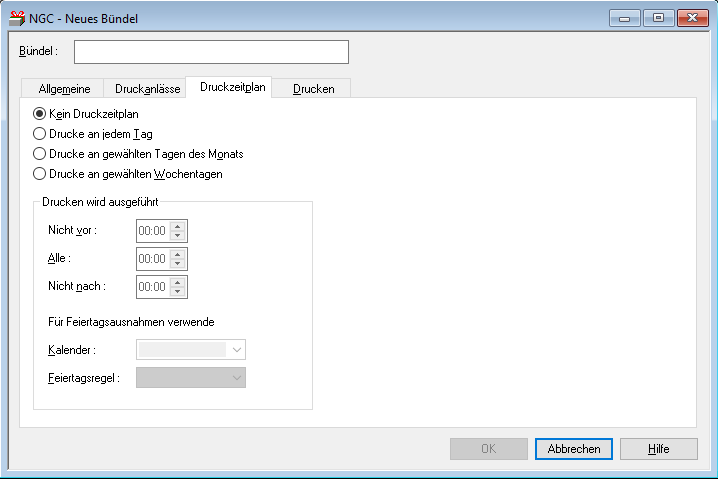The width and height of the screenshot is (718, 479).
Task: Go to the Drucken tab
Action: tap(313, 89)
